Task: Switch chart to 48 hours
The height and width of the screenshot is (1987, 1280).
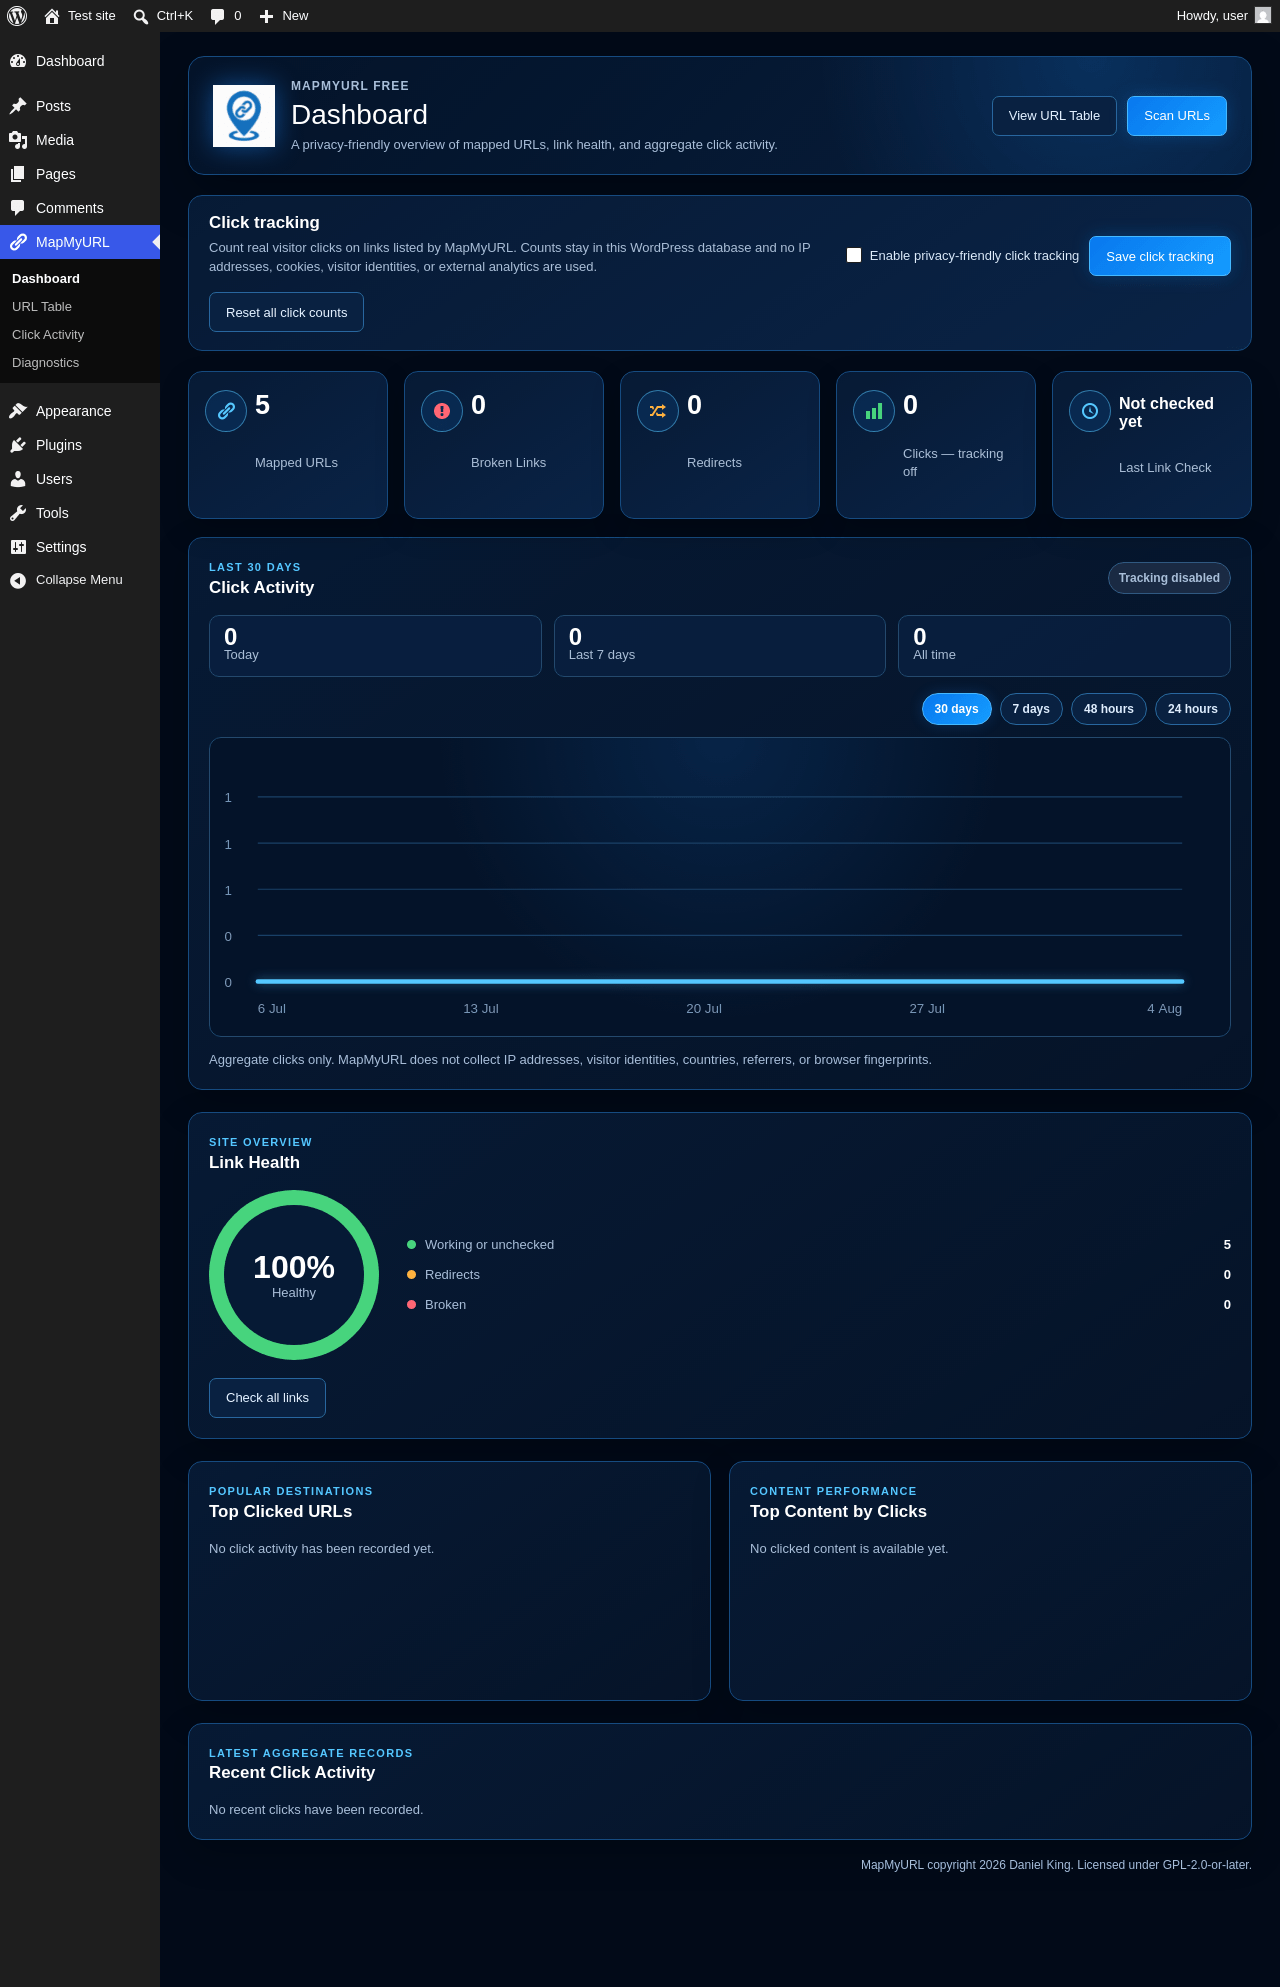Action: click(x=1109, y=709)
